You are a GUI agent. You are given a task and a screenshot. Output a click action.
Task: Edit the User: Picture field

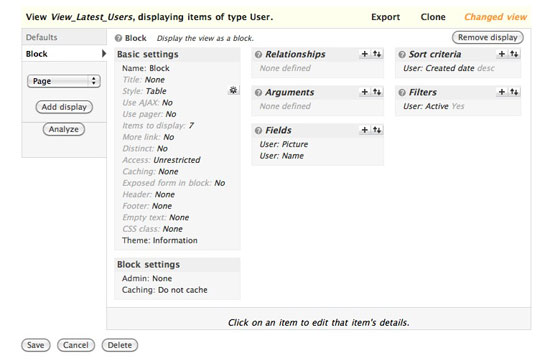pos(284,144)
